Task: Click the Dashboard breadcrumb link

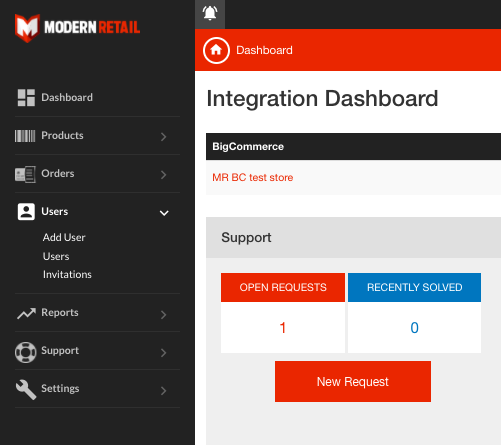Action: point(264,50)
